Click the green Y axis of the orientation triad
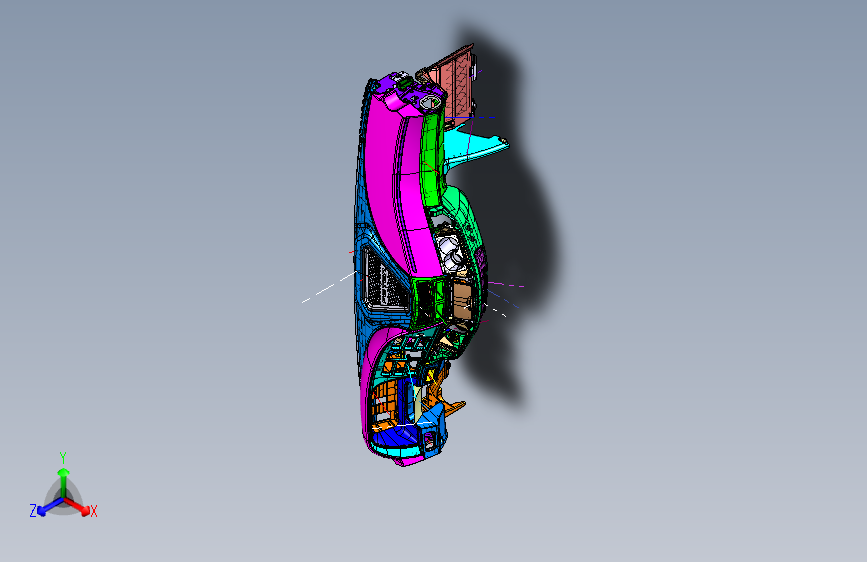Screen dimensions: 867x562 [63, 483]
